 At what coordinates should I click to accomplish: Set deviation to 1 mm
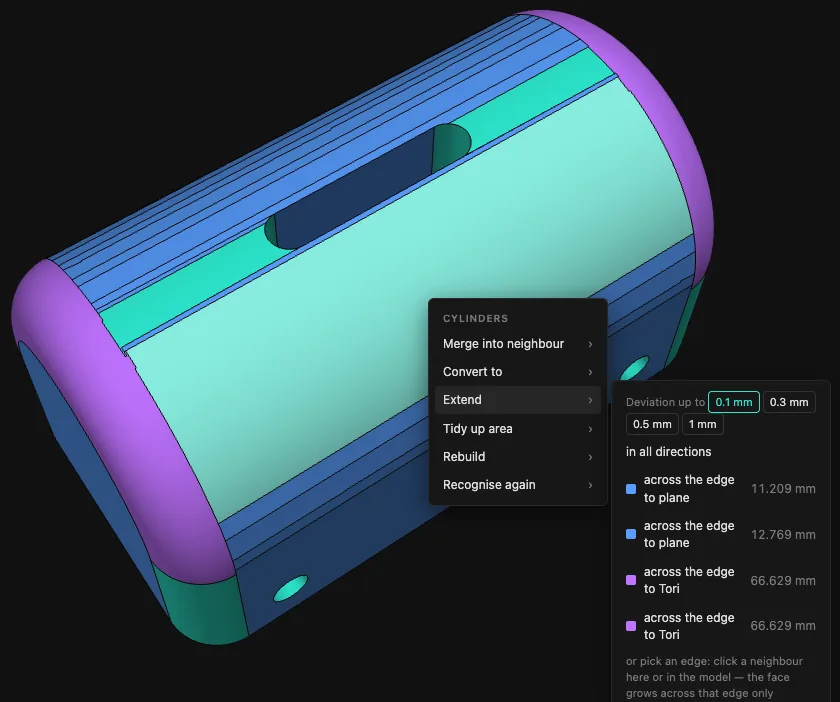[x=702, y=424]
